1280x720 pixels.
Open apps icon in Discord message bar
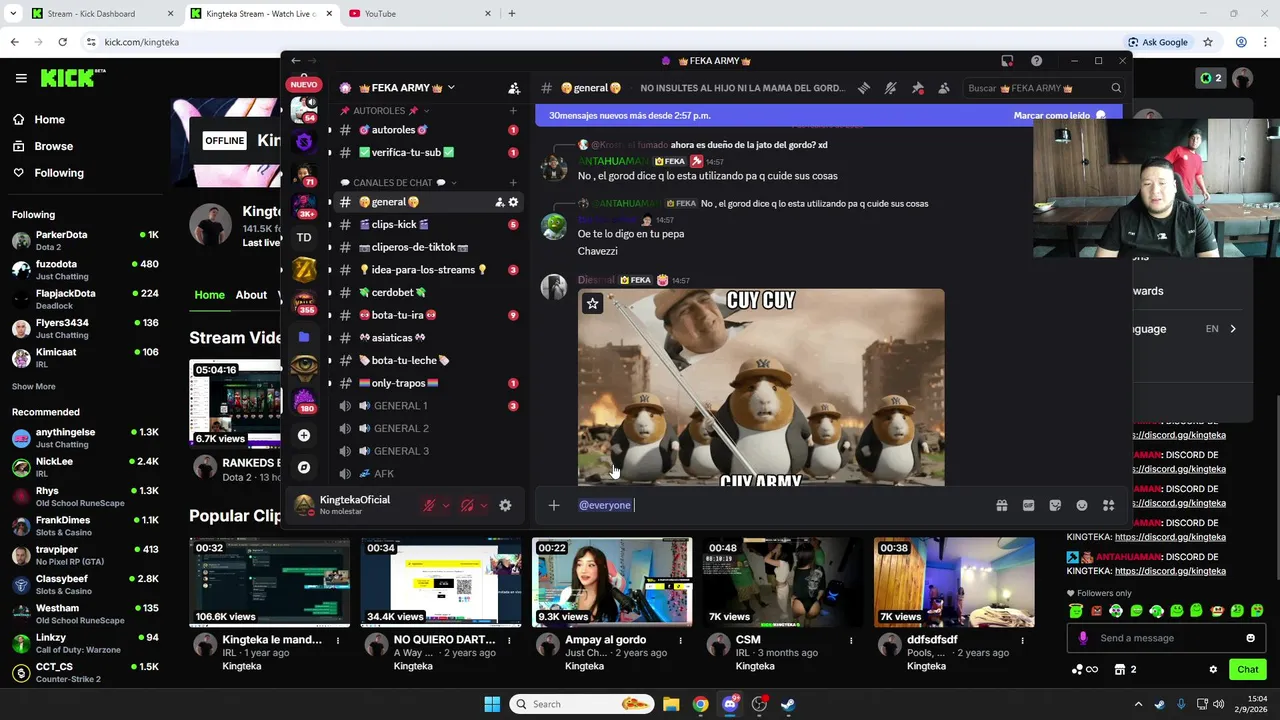pos(1108,505)
